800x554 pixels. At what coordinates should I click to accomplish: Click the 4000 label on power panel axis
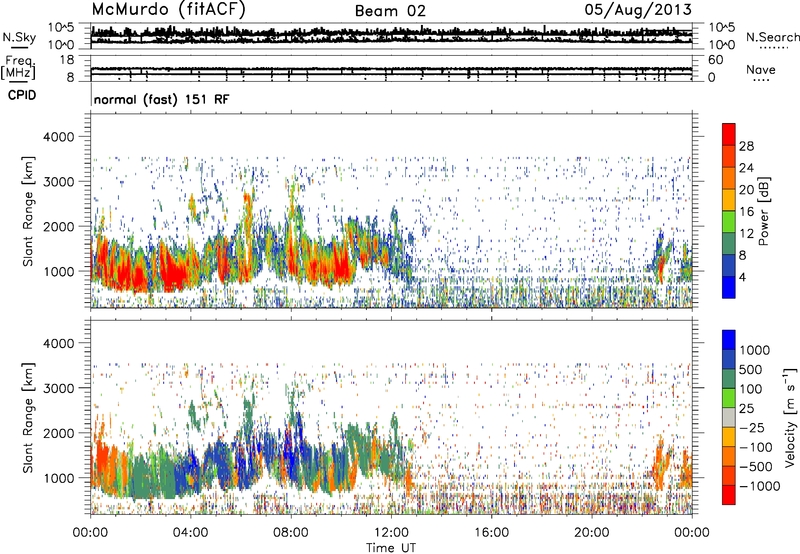click(x=58, y=137)
